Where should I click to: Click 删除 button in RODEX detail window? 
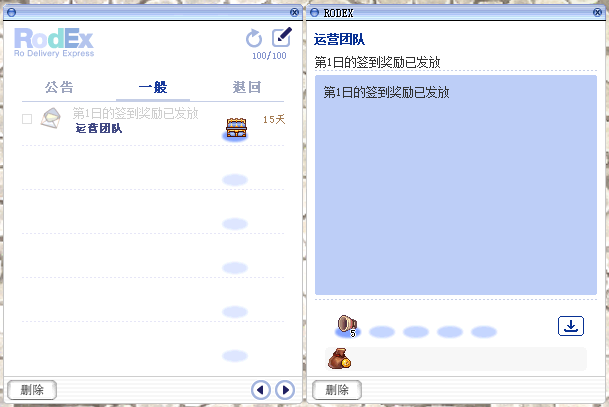tap(337, 390)
